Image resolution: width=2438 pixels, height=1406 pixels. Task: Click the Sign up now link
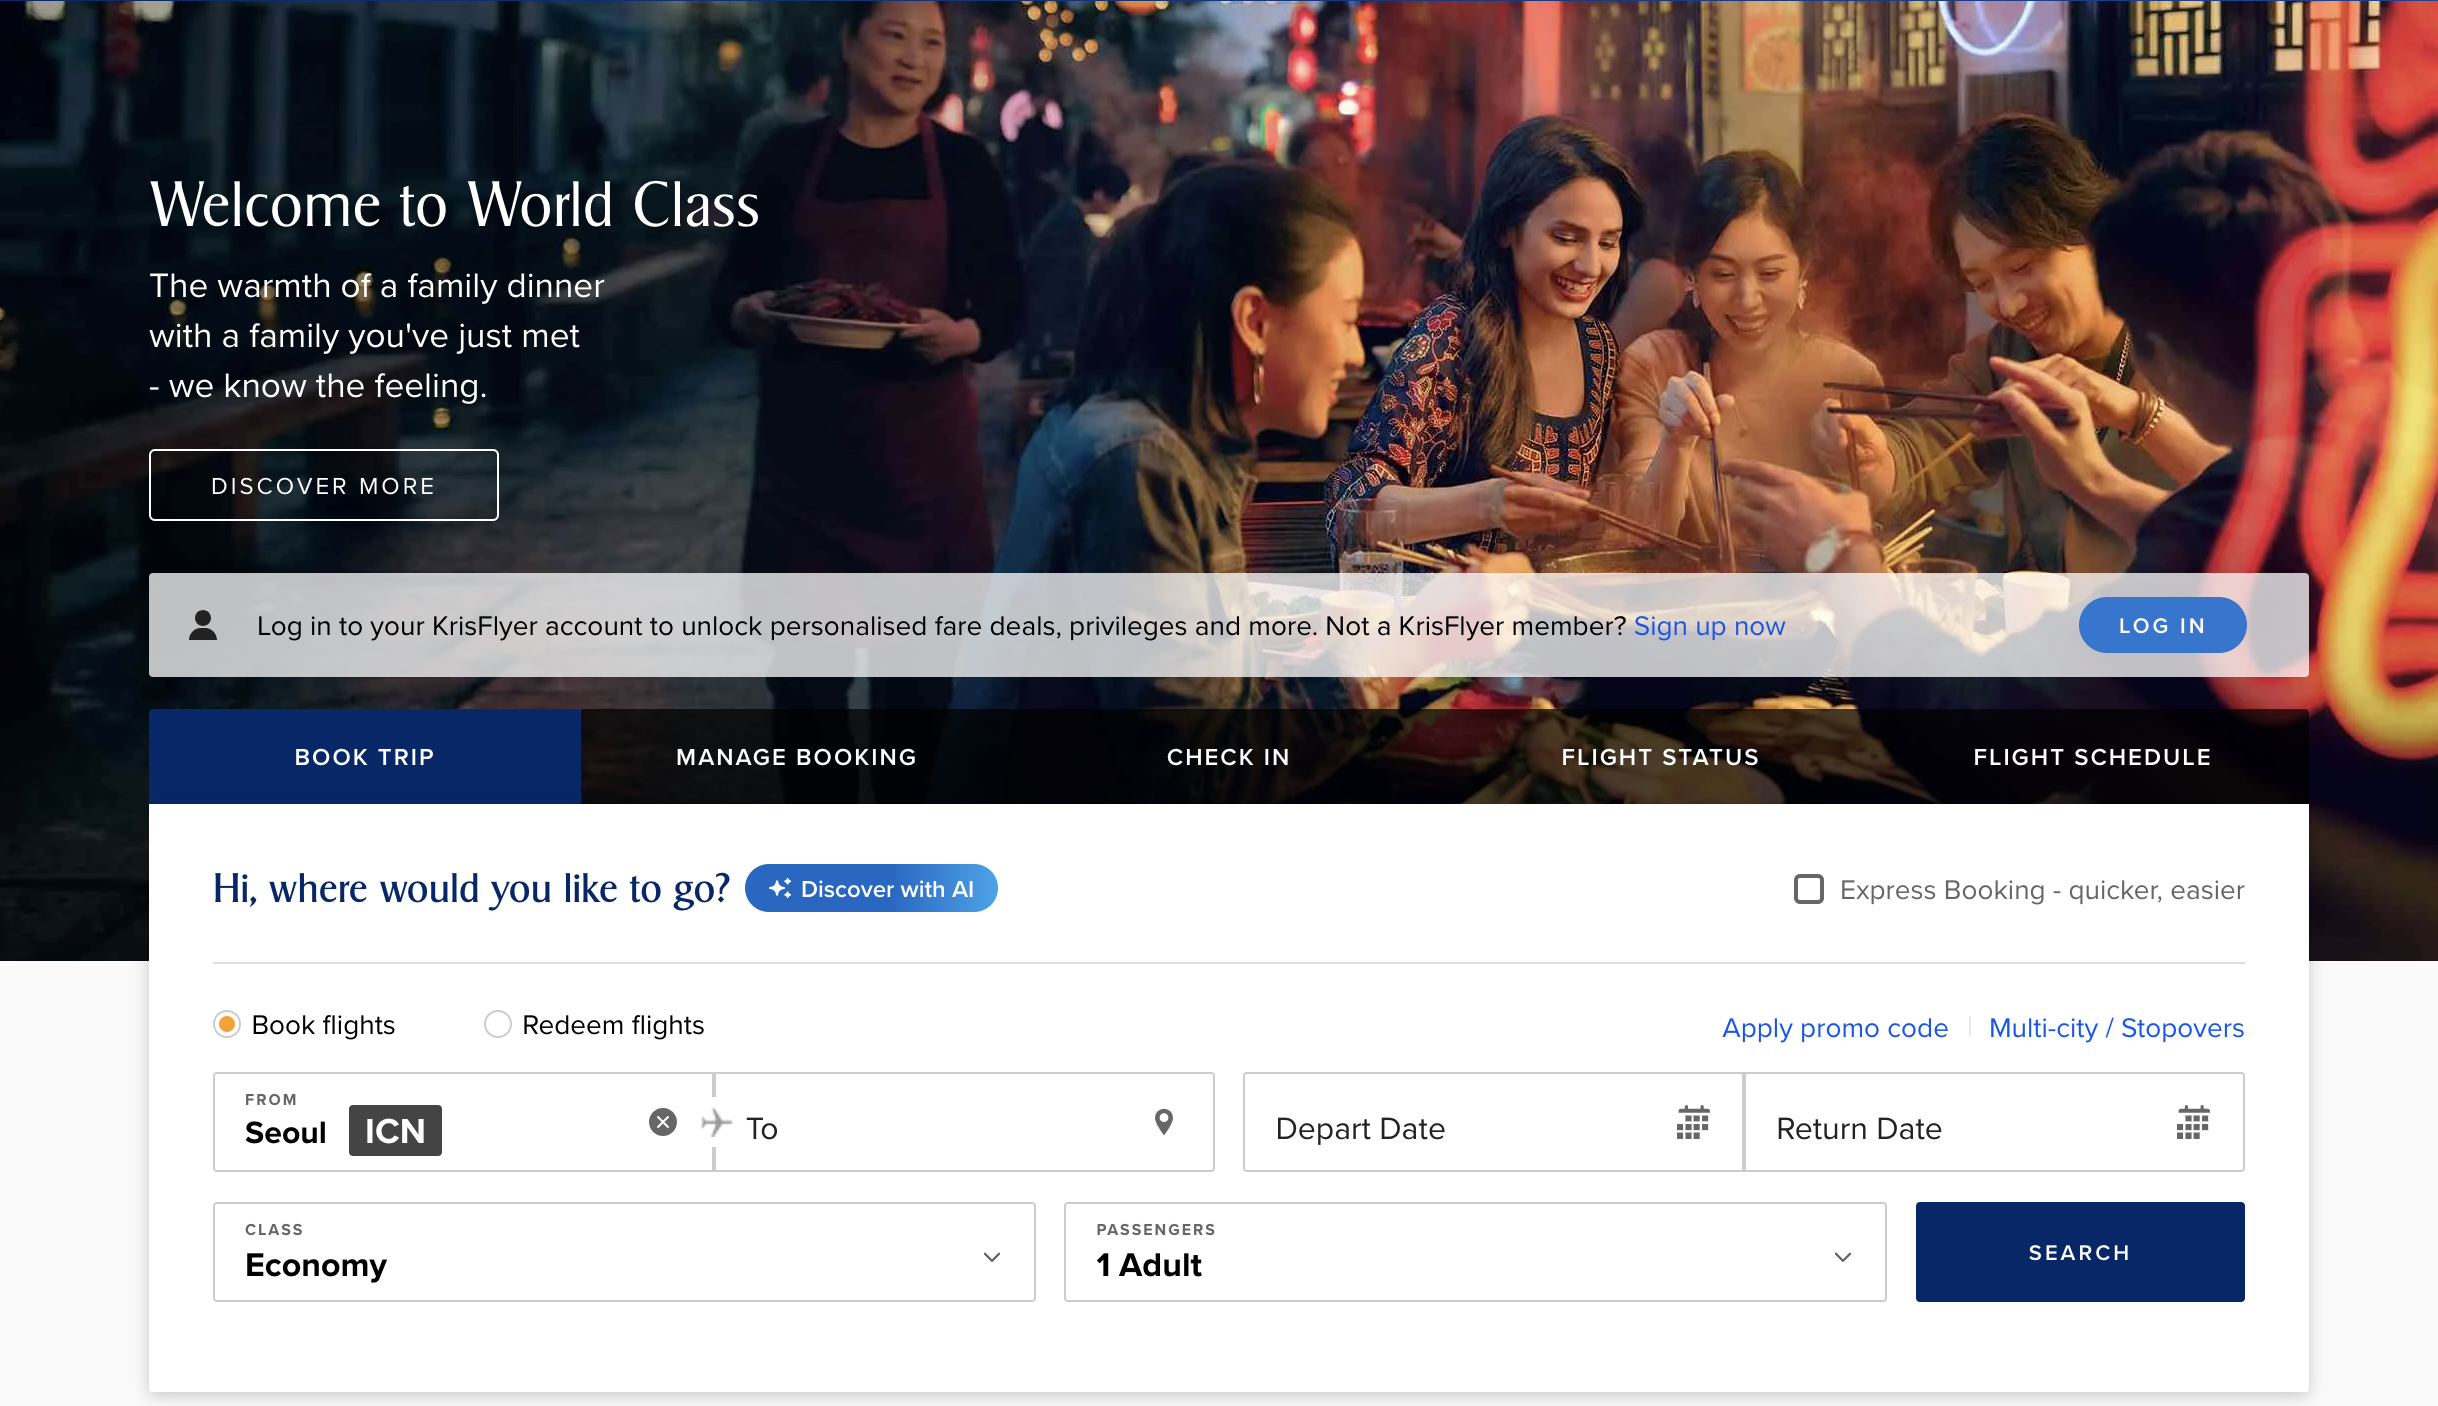1709,626
